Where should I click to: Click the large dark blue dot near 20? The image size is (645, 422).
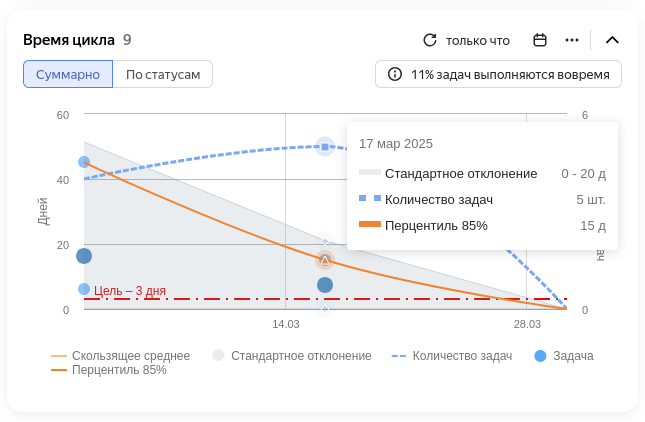[84, 256]
